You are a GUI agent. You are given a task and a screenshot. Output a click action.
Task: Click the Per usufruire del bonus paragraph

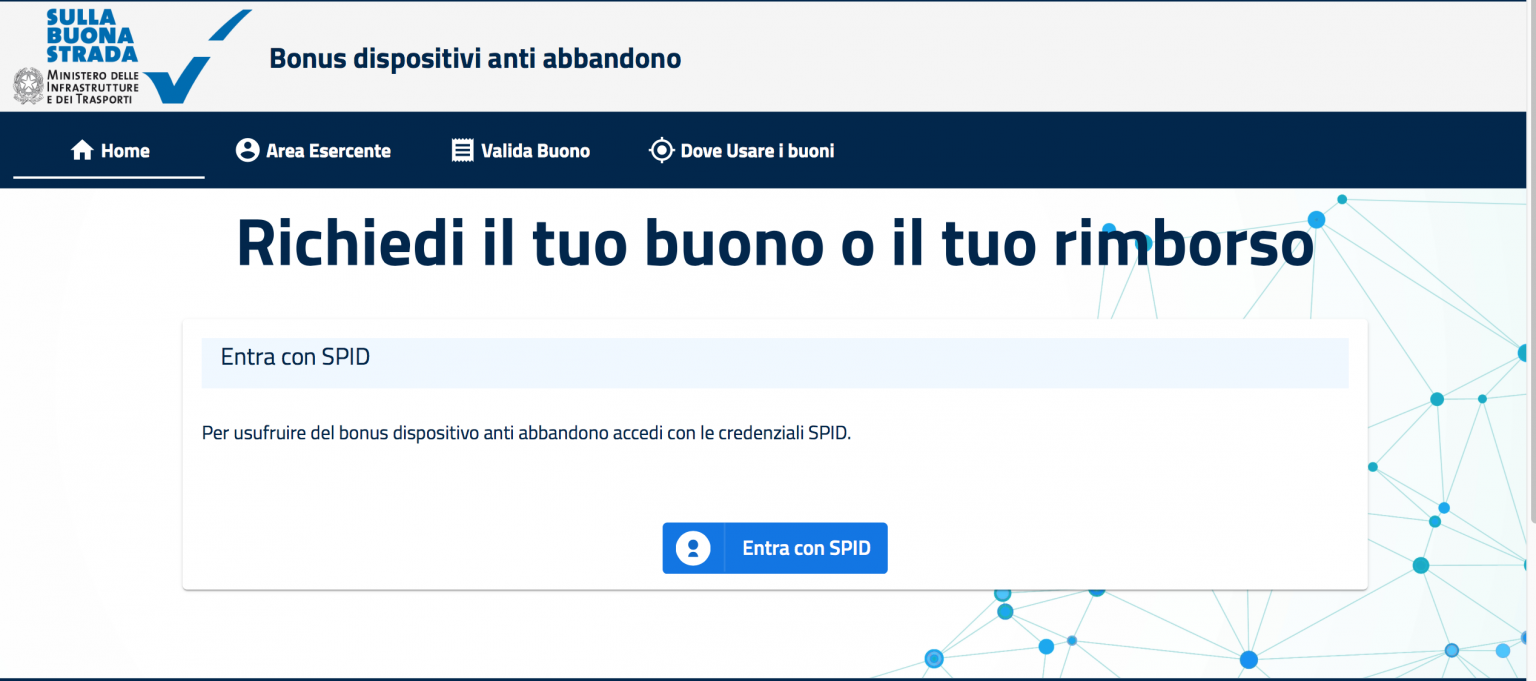tap(526, 434)
